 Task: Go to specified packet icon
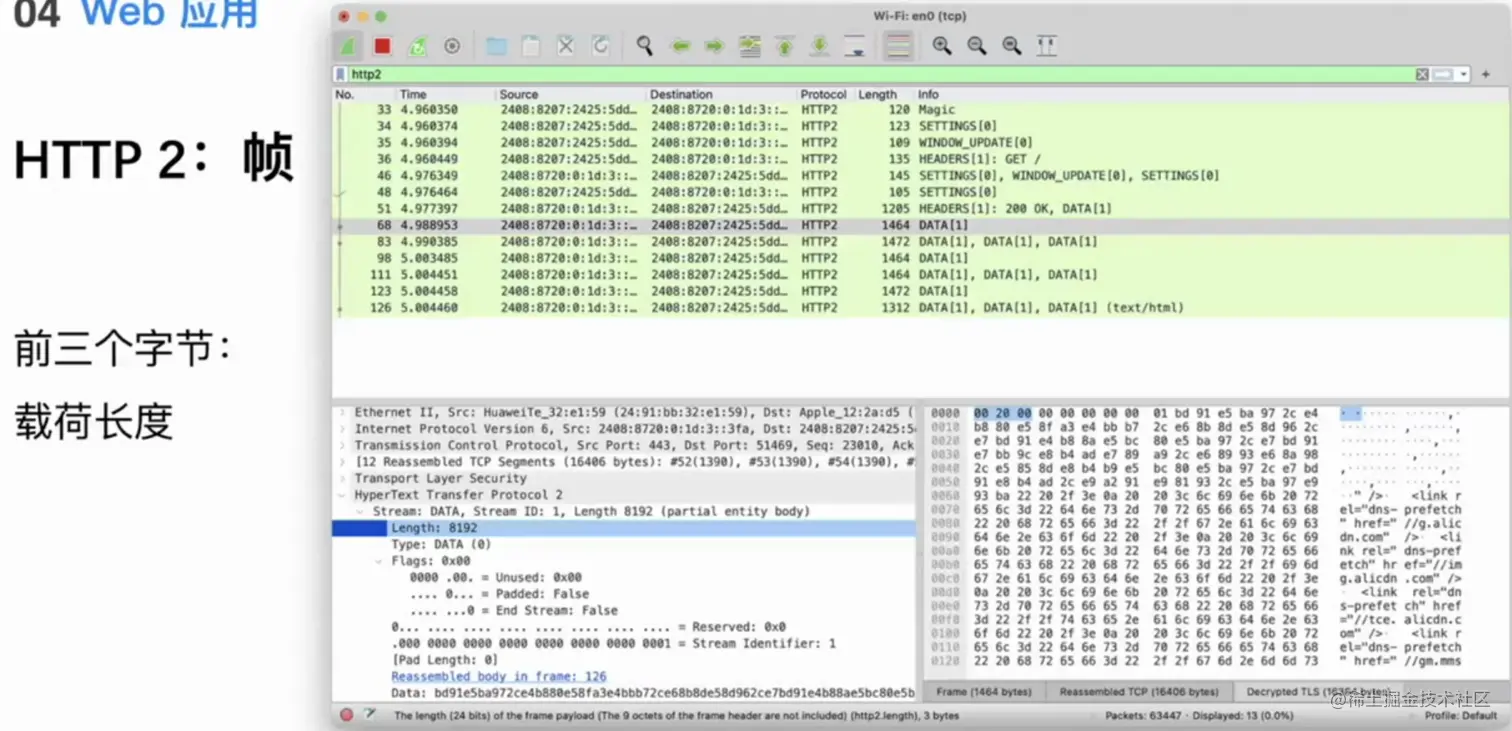click(750, 46)
